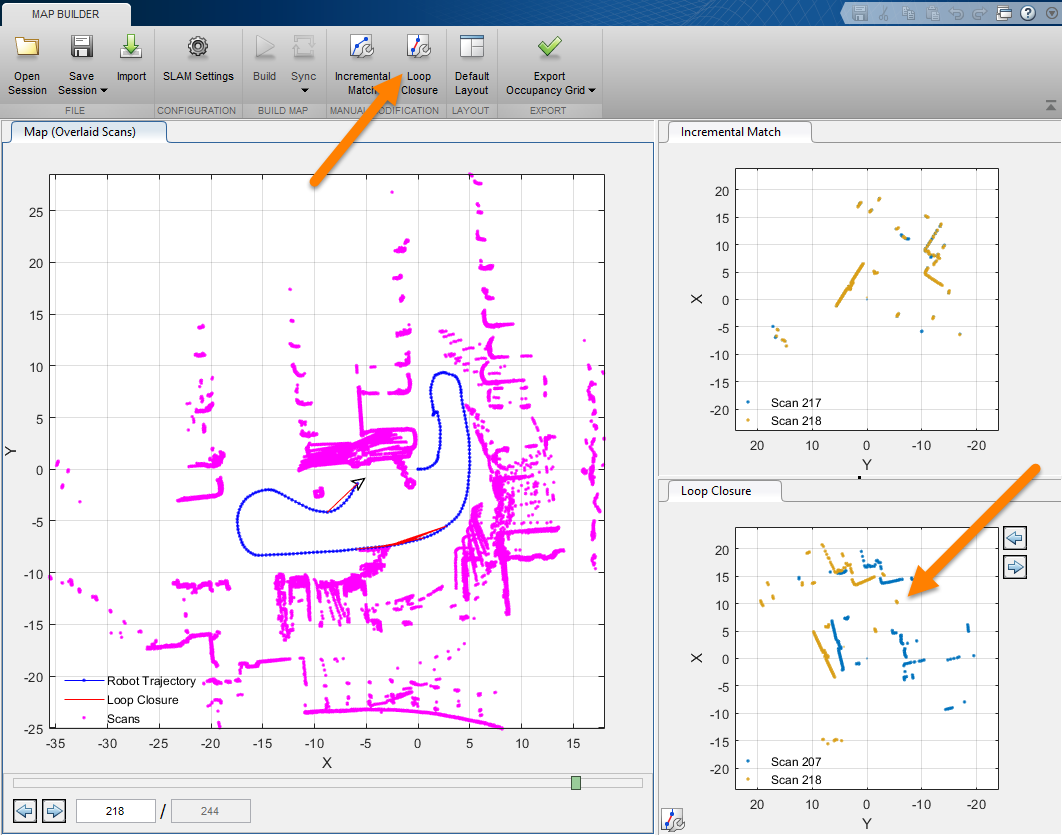
Task: Select the Incremental Match panel tab
Action: 730,132
